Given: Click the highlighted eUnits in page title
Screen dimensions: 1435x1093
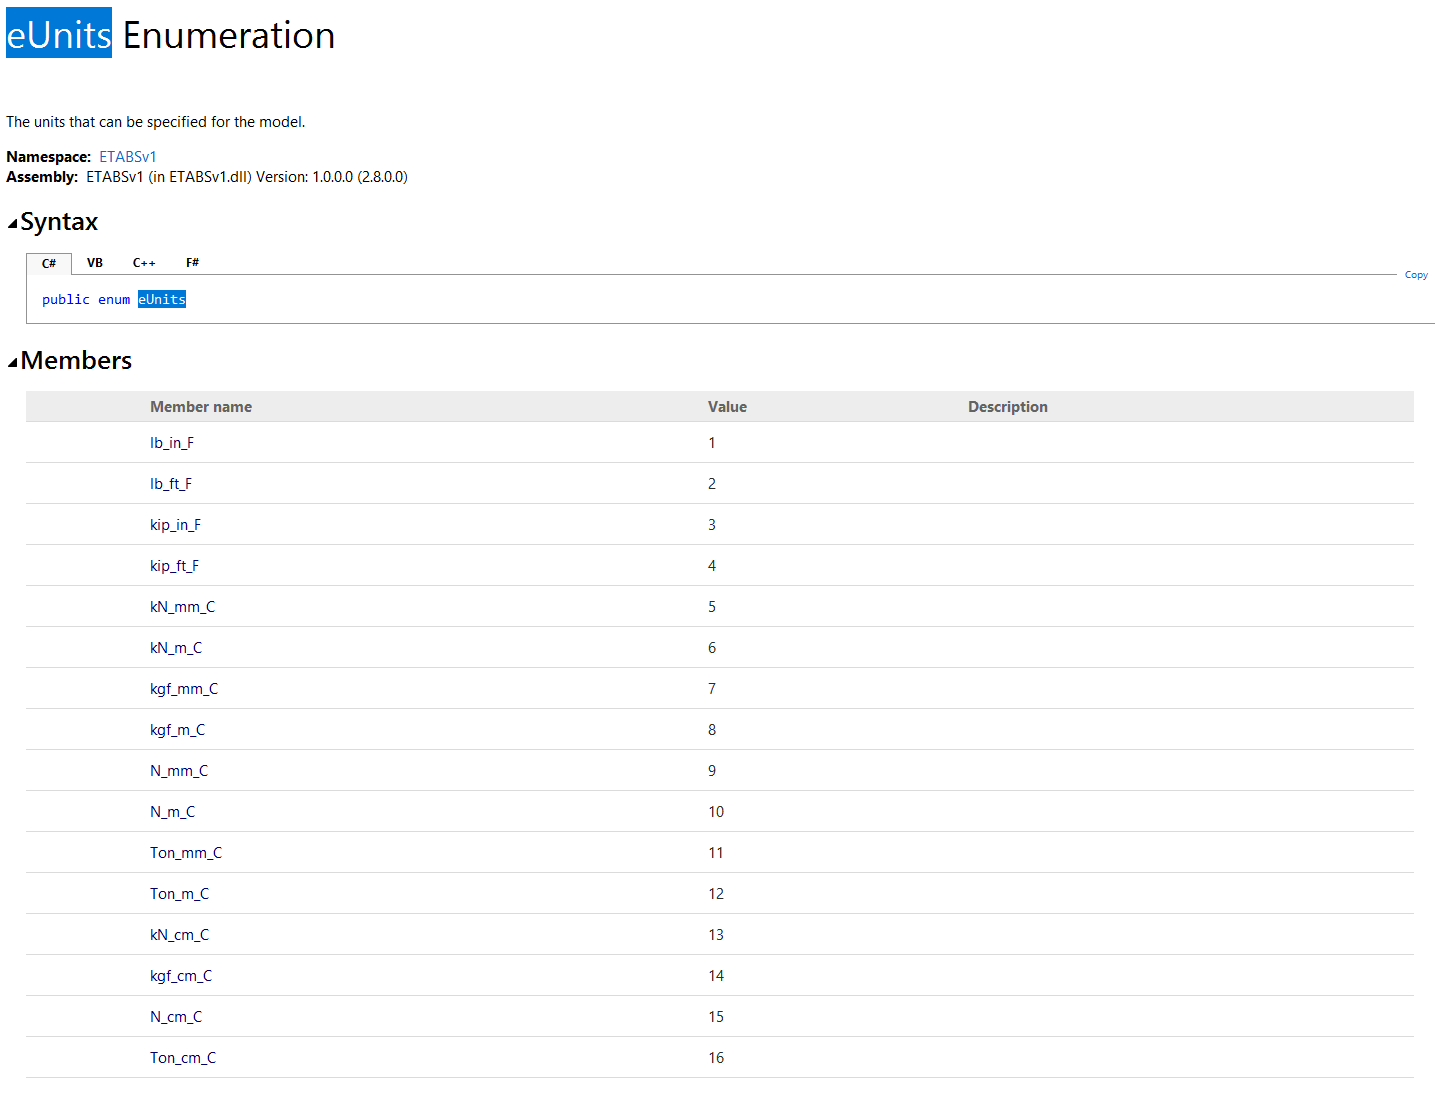Looking at the screenshot, I should [59, 35].
